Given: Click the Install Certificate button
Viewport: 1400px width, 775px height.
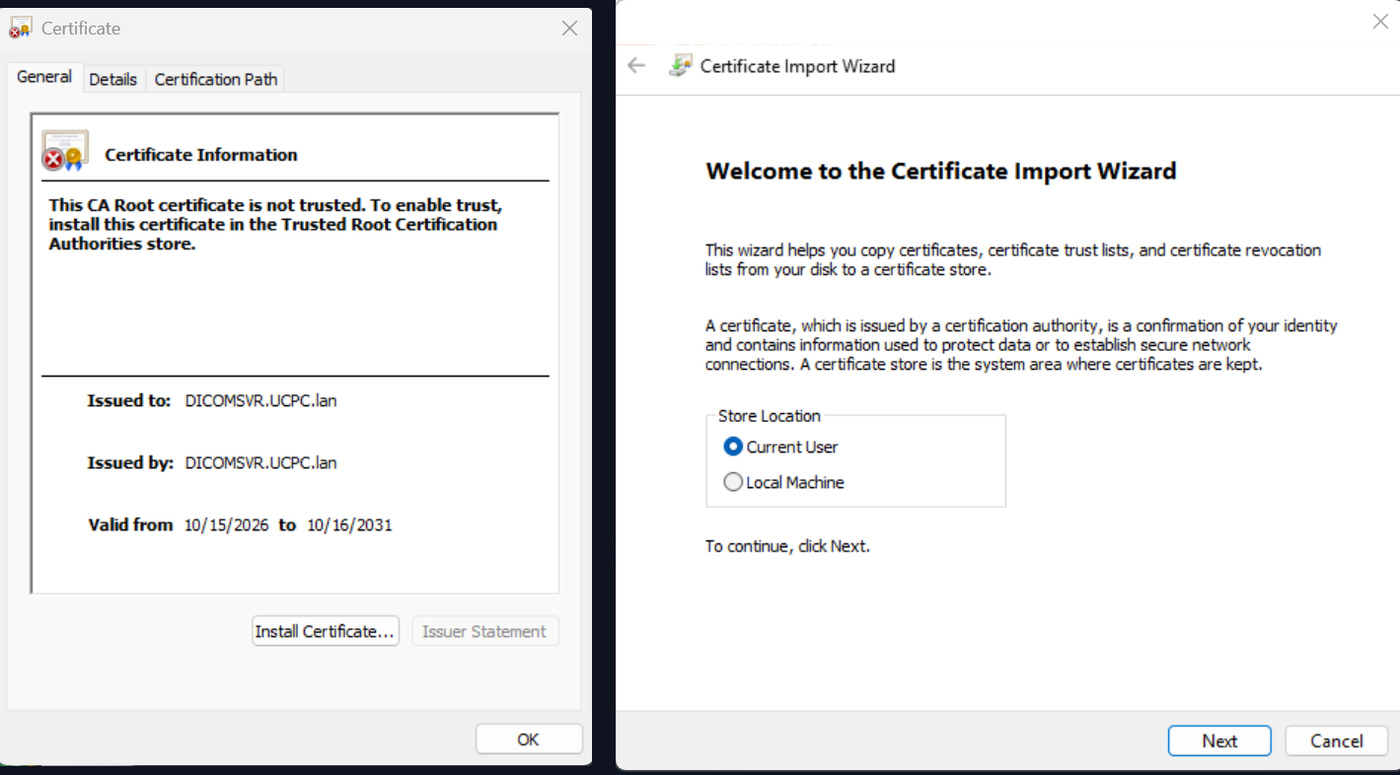Looking at the screenshot, I should [x=325, y=631].
